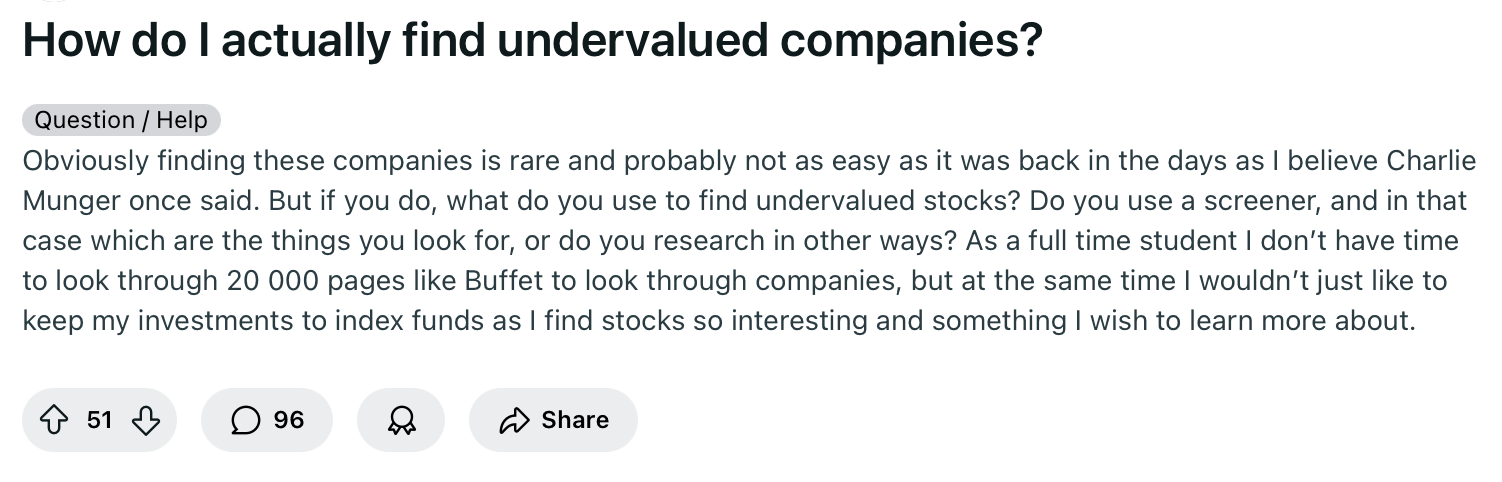Click the vote score showing 51
The image size is (1502, 482).
click(x=99, y=420)
